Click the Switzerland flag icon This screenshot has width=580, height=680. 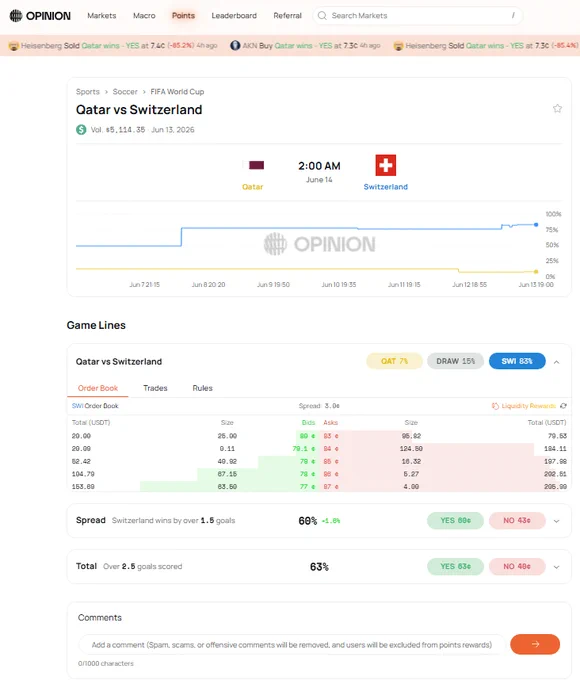tap(386, 165)
